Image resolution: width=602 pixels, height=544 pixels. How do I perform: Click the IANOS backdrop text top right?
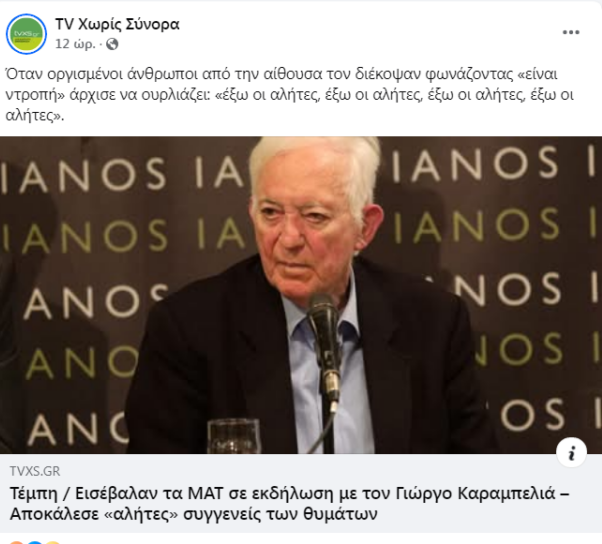(x=476, y=165)
